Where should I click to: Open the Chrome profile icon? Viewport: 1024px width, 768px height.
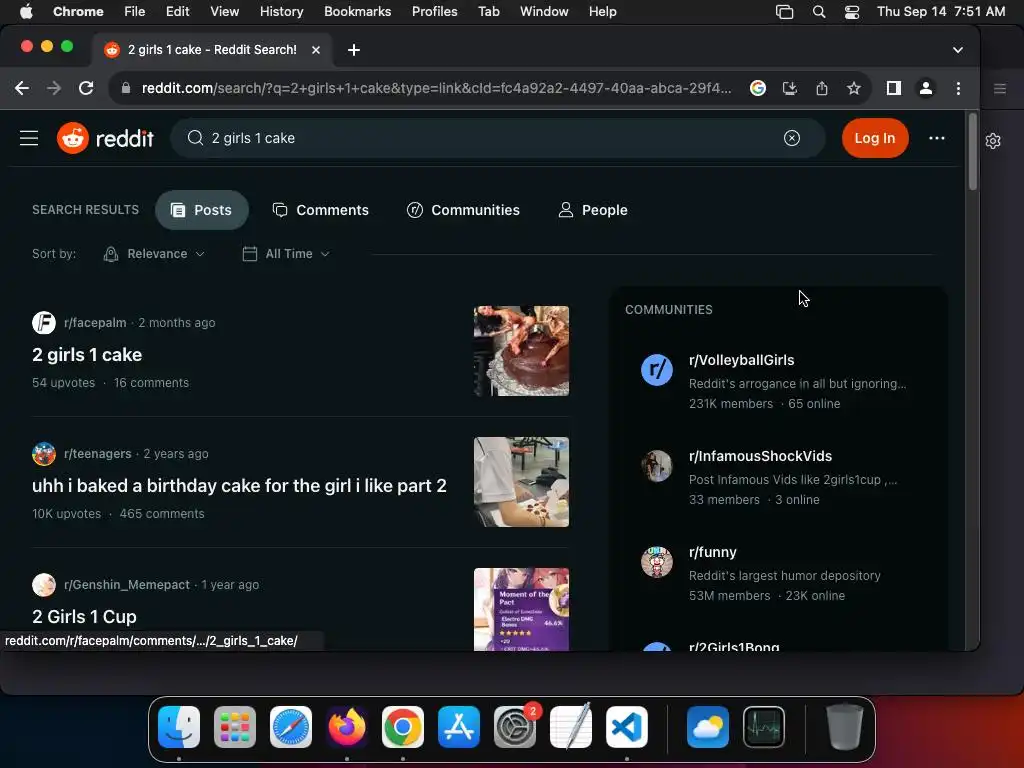pyautogui.click(x=925, y=88)
